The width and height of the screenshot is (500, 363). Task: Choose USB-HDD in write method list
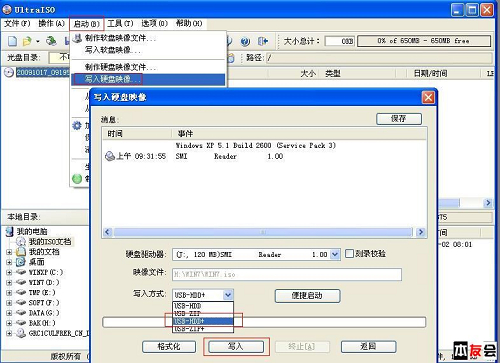[203, 306]
